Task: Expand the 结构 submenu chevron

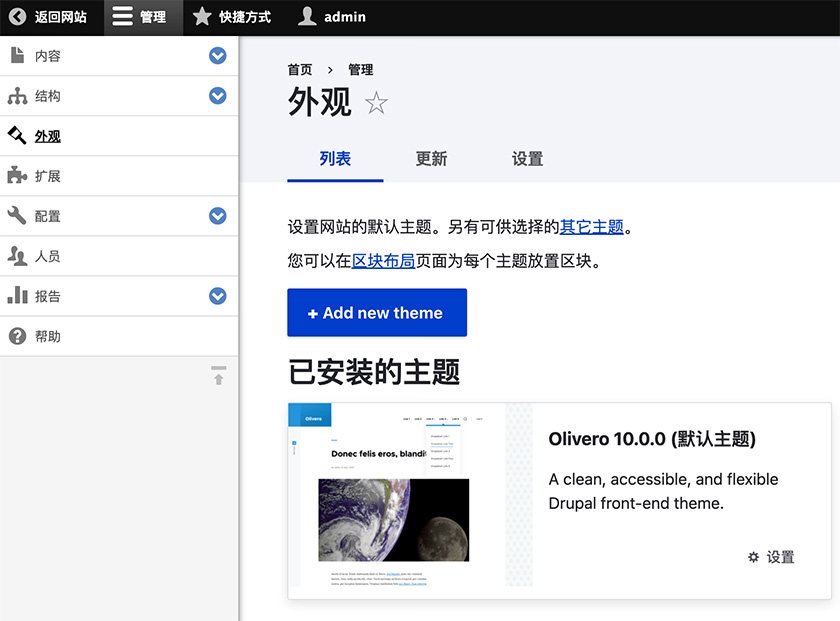Action: 217,96
